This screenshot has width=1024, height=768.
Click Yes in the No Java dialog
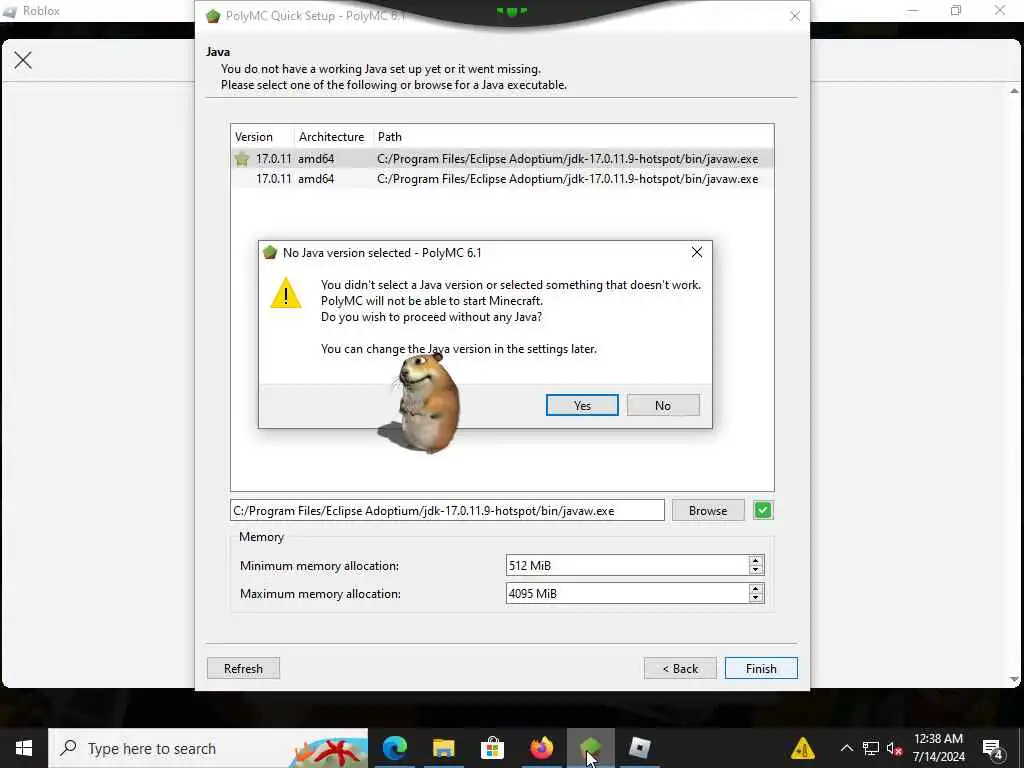point(582,405)
